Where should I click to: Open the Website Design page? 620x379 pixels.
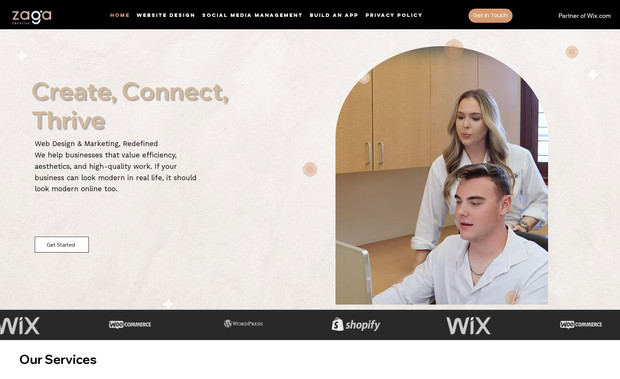coord(166,15)
